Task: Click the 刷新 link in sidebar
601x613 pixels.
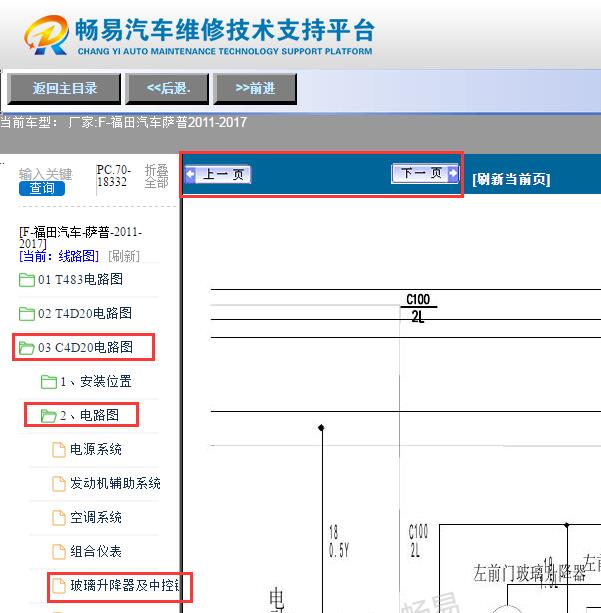Action: click(x=124, y=256)
